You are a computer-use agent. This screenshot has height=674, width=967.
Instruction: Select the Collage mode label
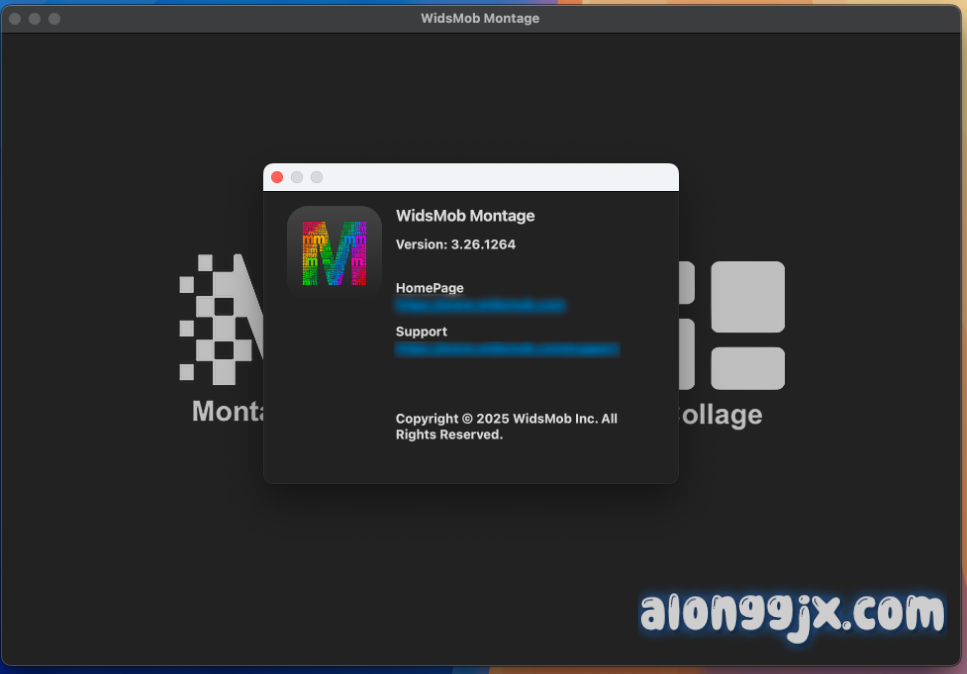(x=720, y=414)
